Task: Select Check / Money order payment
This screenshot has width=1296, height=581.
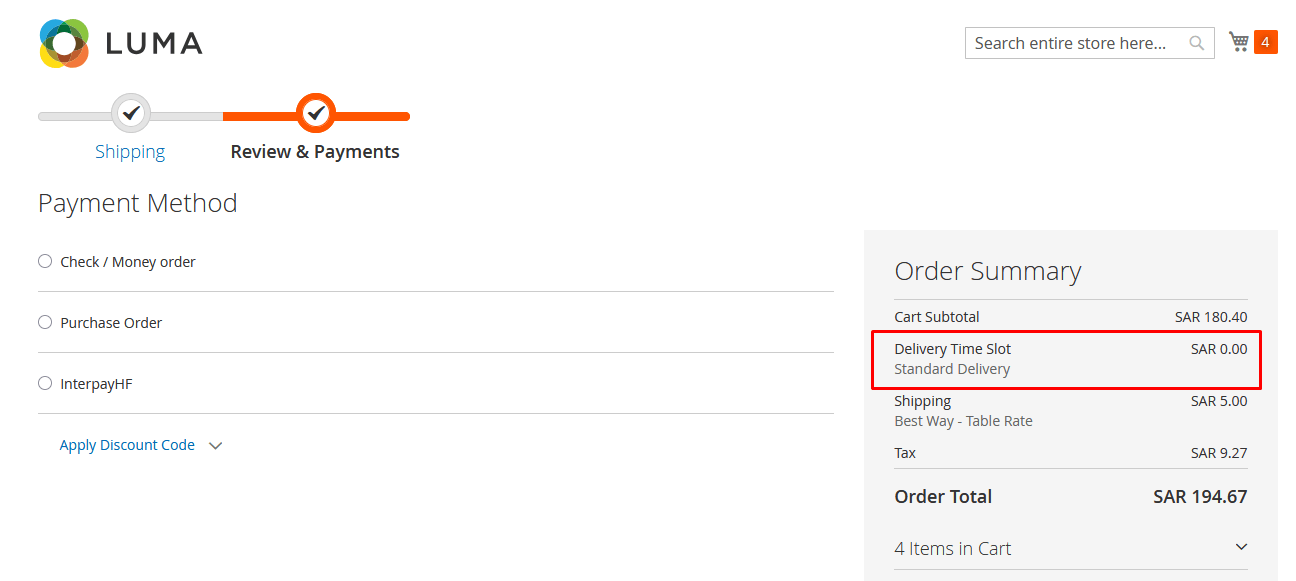Action: (x=45, y=262)
